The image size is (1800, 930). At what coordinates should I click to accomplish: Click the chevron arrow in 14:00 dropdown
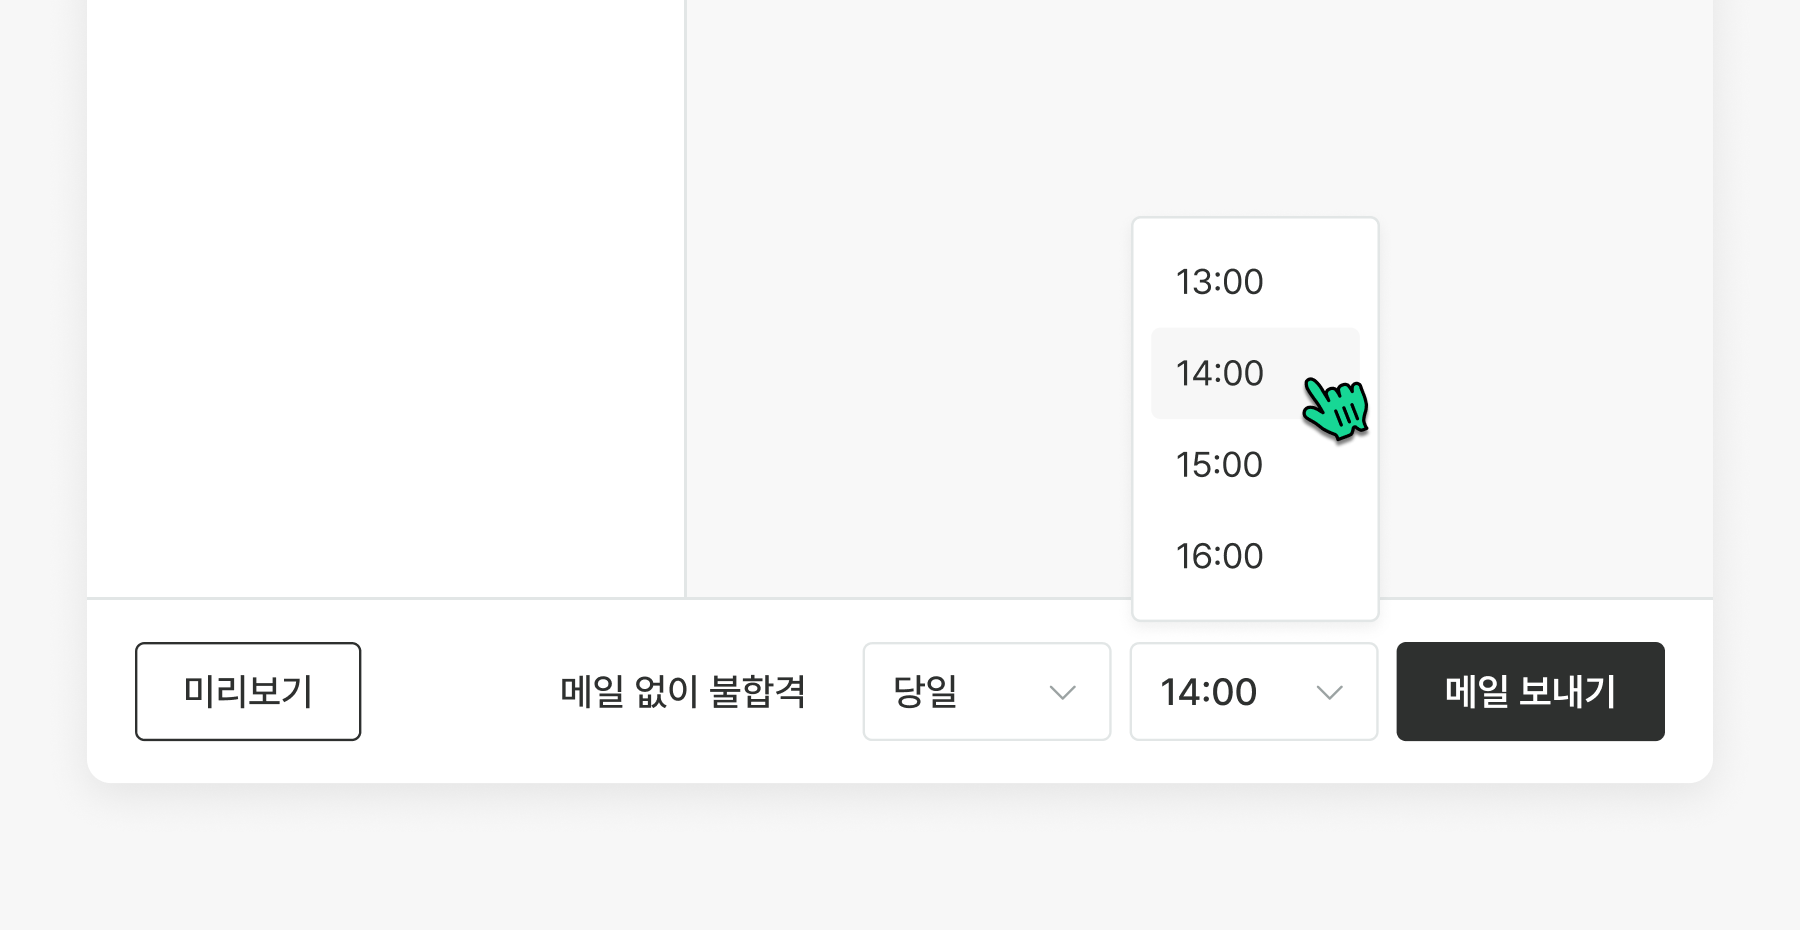(1329, 692)
